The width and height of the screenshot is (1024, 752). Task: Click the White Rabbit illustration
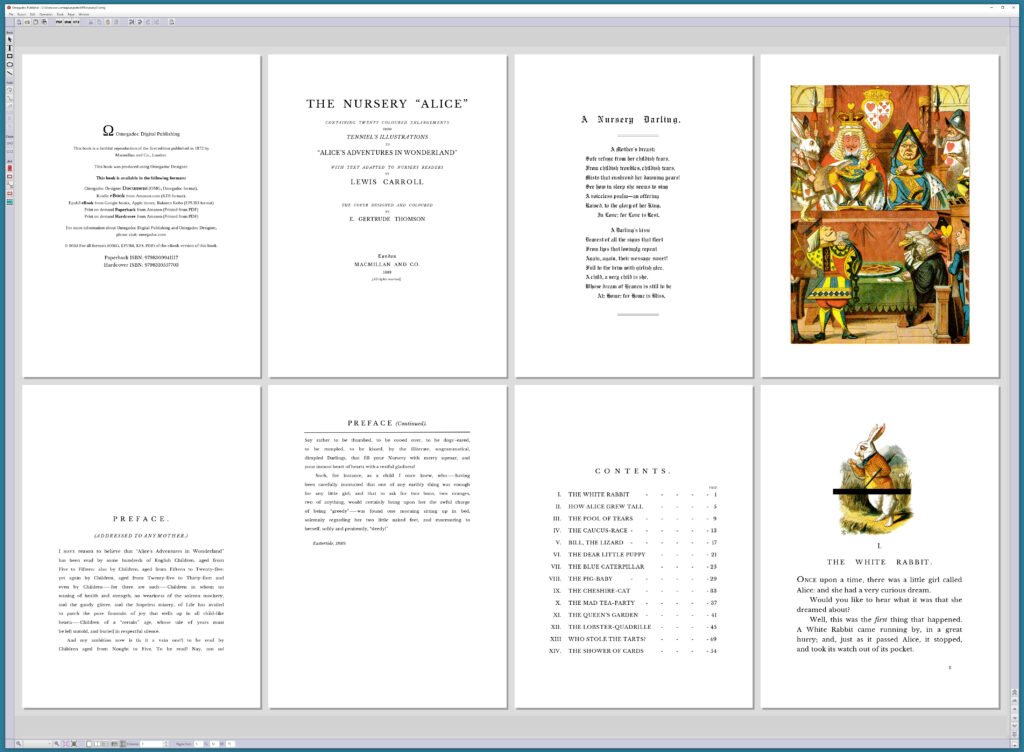pyautogui.click(x=872, y=480)
